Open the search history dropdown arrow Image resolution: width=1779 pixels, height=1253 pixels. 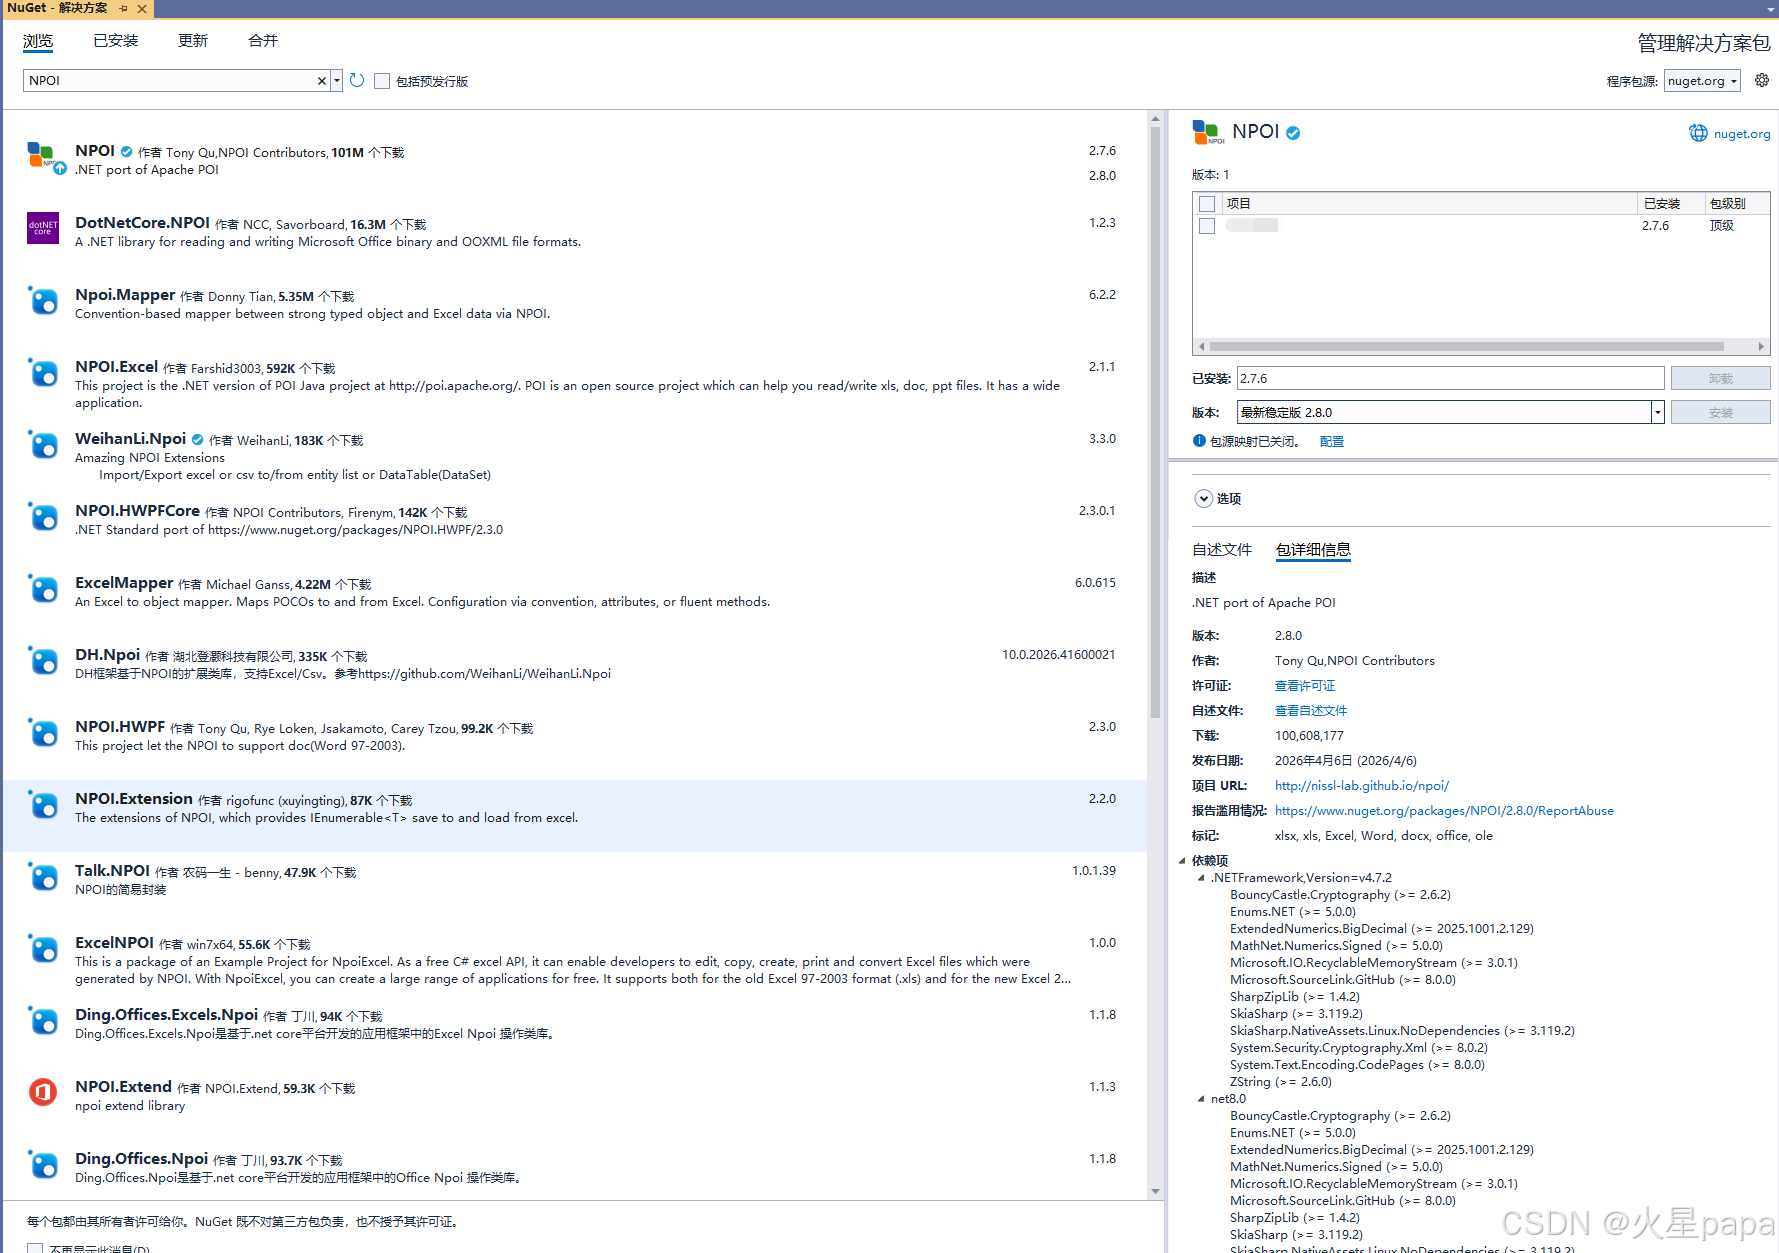tap(337, 81)
